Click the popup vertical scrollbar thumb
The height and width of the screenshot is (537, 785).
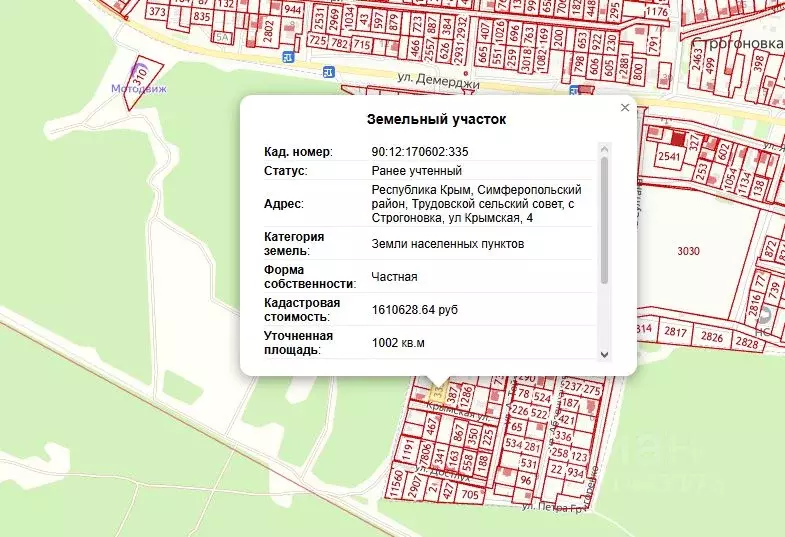(x=604, y=220)
